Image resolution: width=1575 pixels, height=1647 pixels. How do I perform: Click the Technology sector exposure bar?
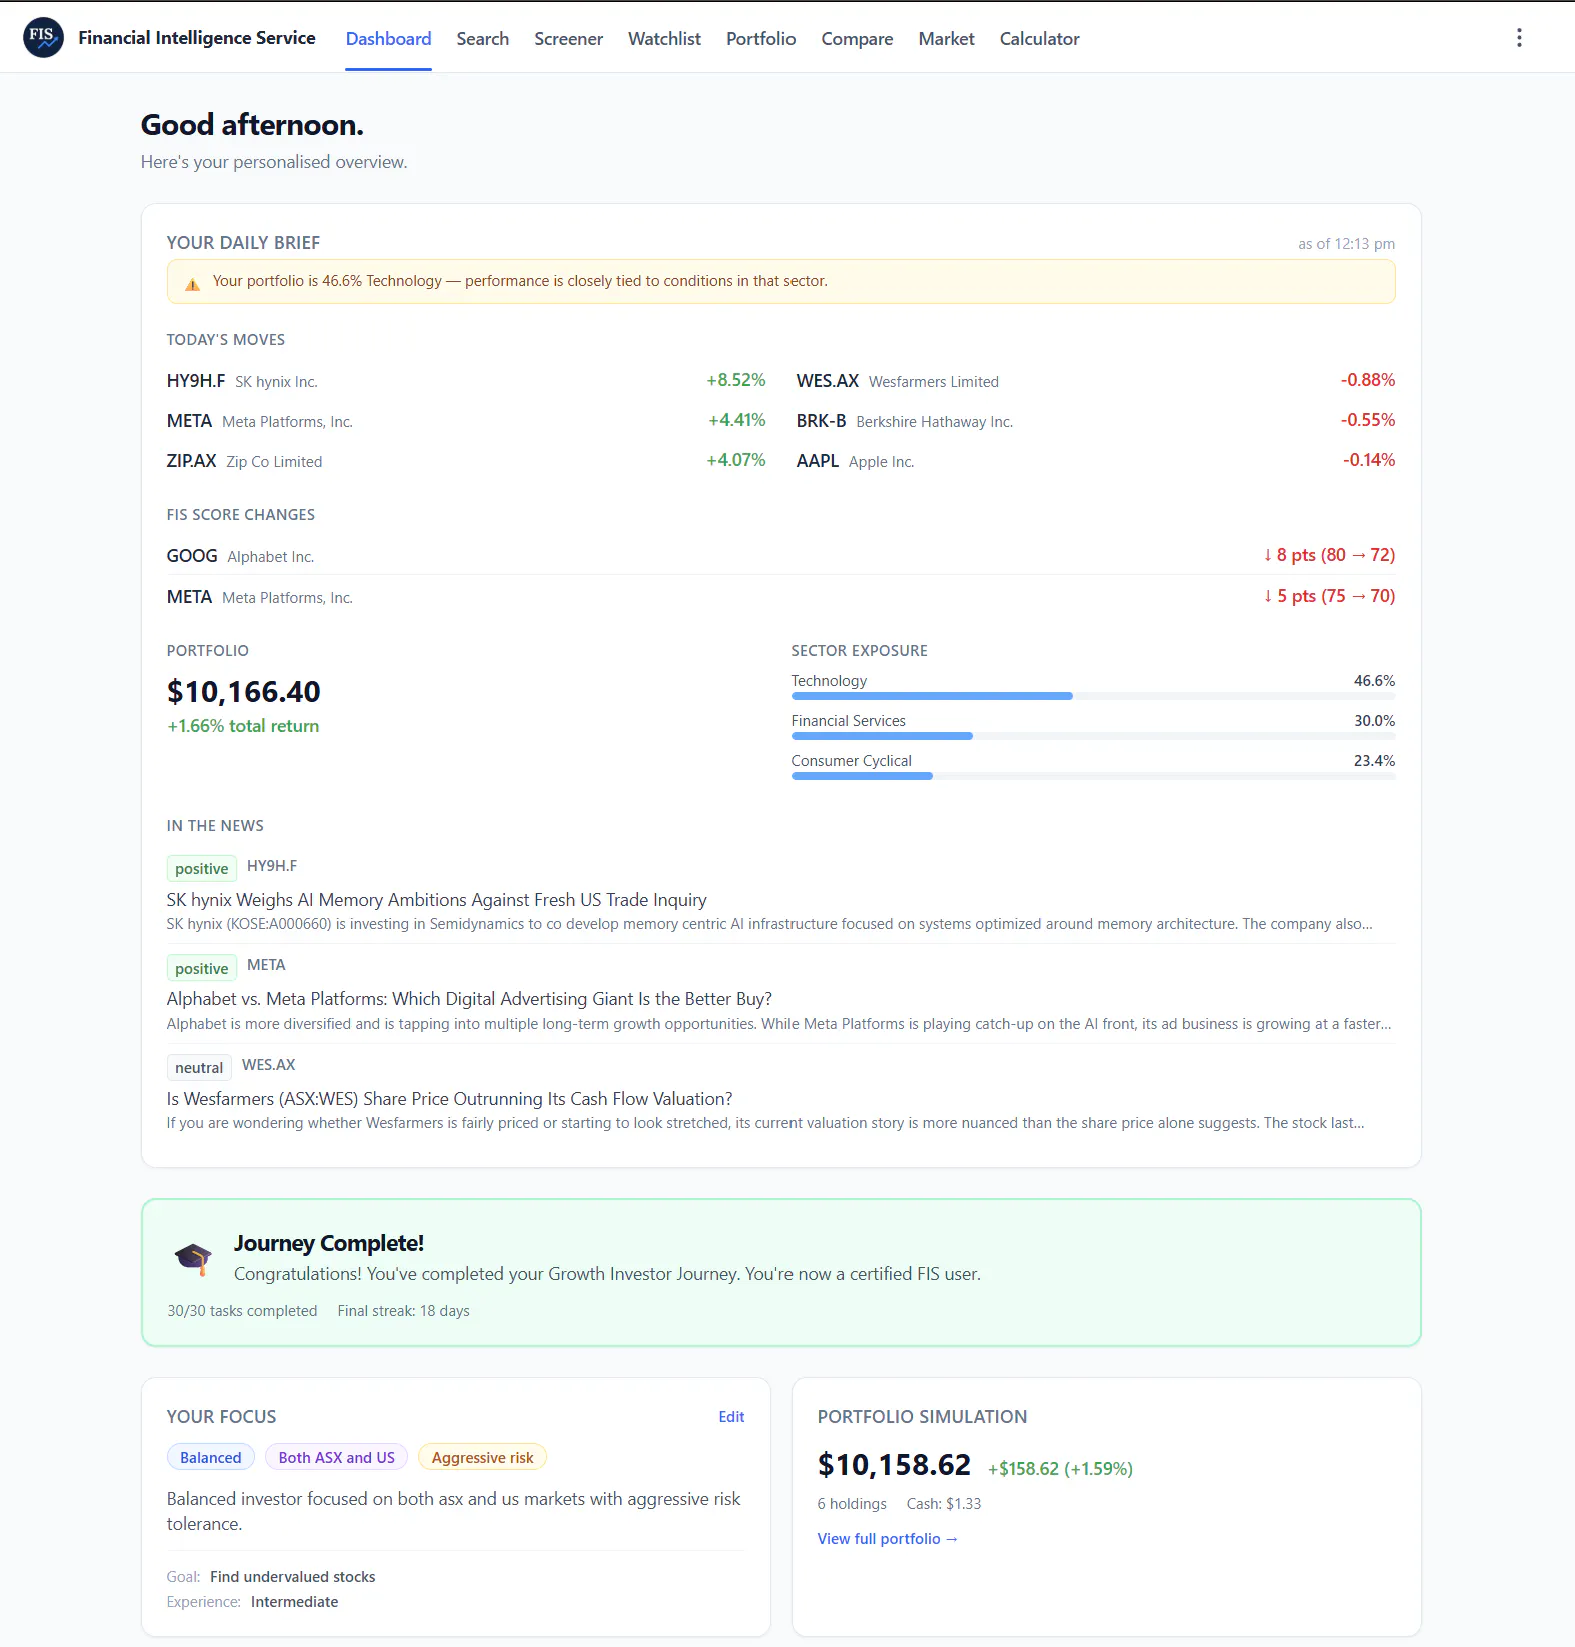(1093, 696)
